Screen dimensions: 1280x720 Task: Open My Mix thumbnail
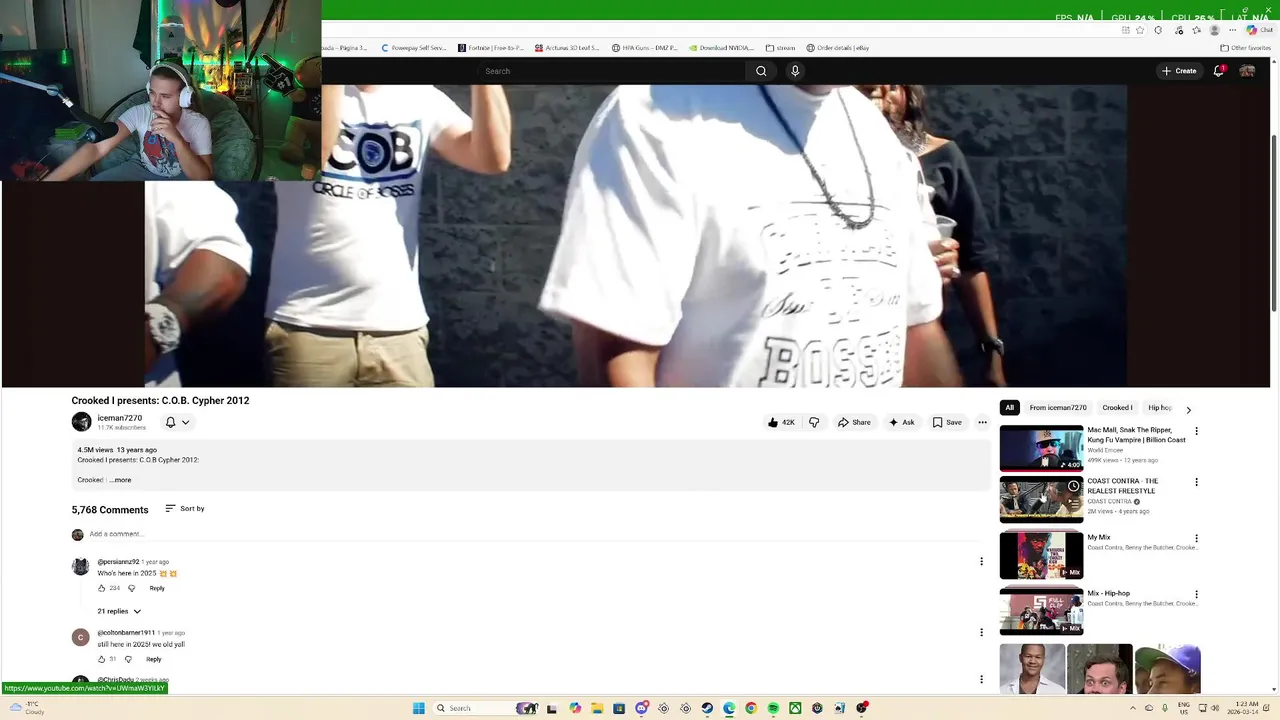(1041, 555)
